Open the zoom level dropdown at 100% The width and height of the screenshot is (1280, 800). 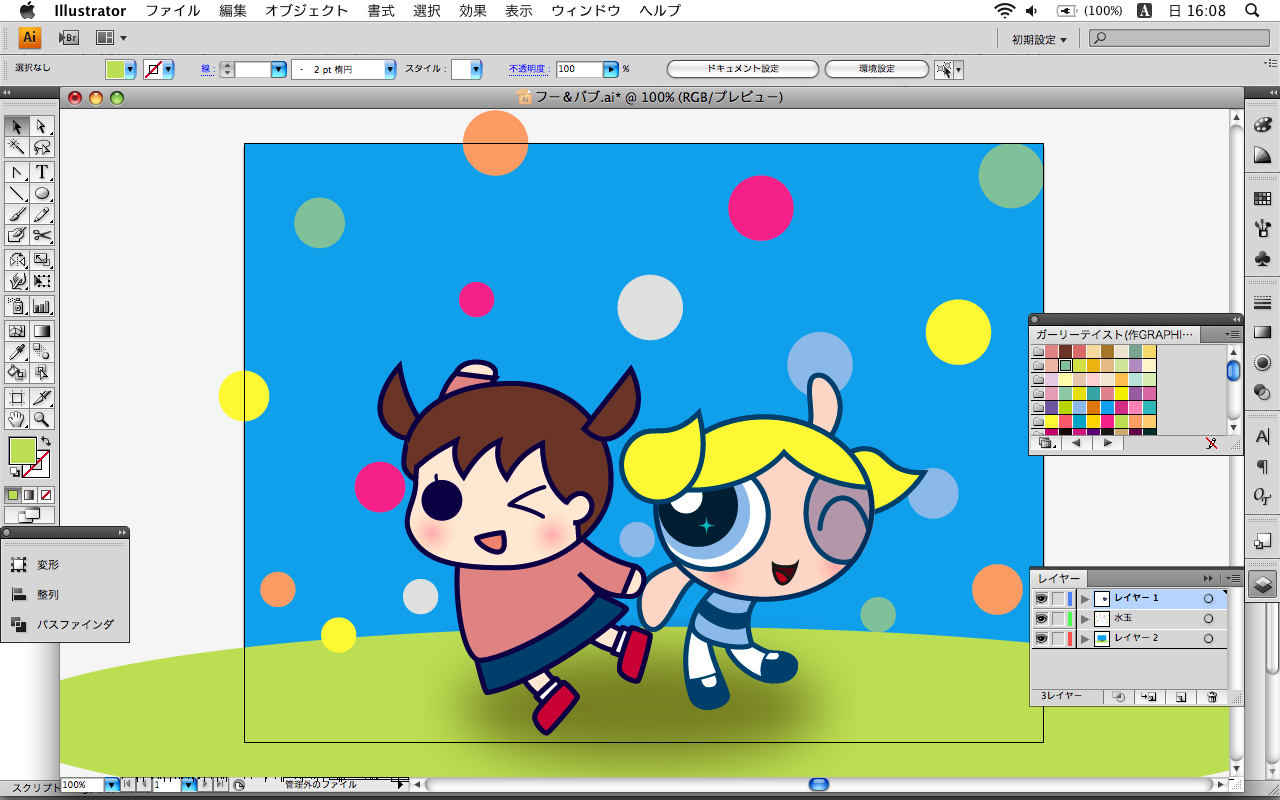click(112, 785)
